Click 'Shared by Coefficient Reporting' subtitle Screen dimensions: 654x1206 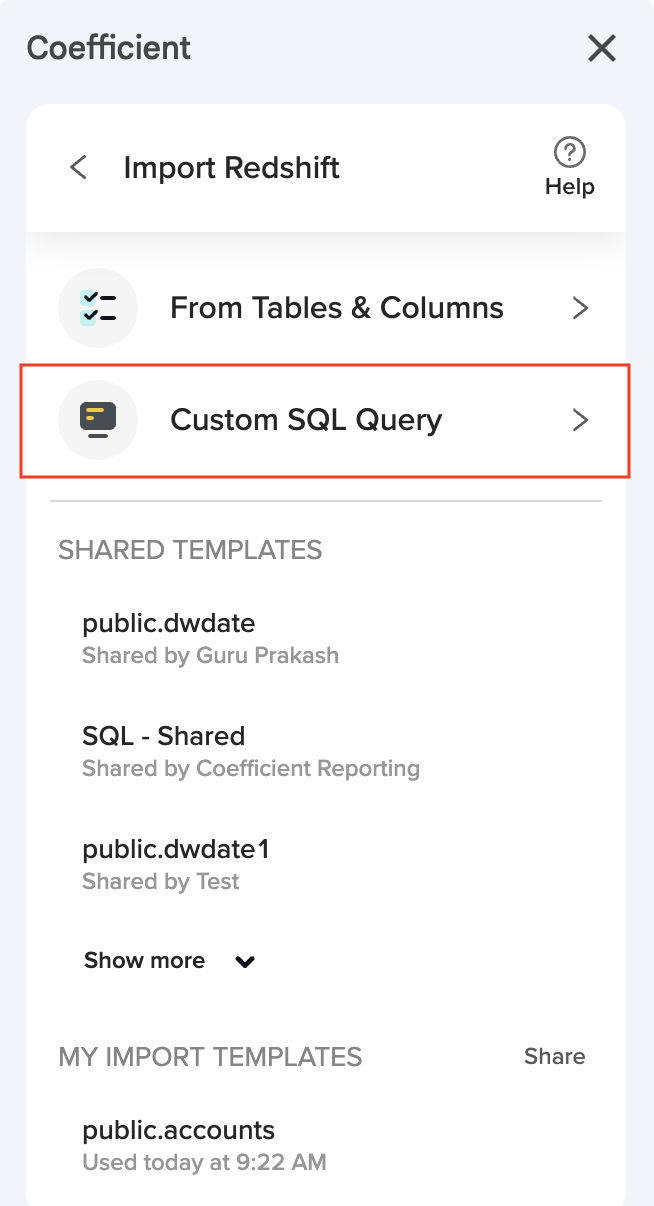250,769
